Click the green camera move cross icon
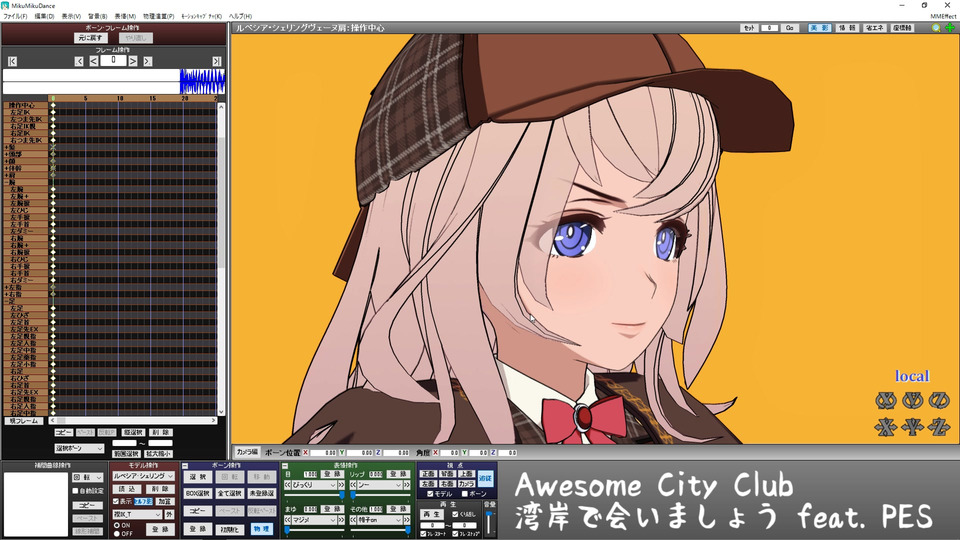Image resolution: width=960 pixels, height=540 pixels. pos(948,28)
